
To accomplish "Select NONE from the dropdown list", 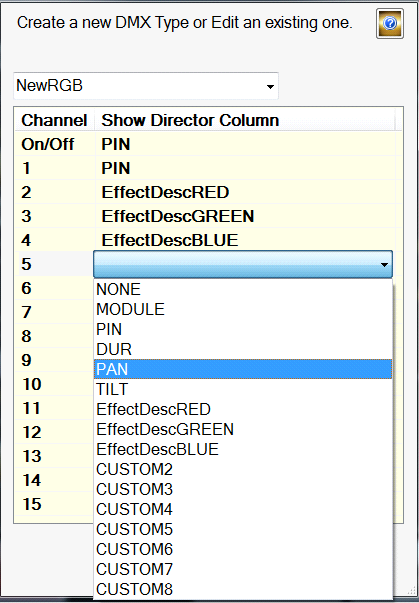I will [243, 289].
